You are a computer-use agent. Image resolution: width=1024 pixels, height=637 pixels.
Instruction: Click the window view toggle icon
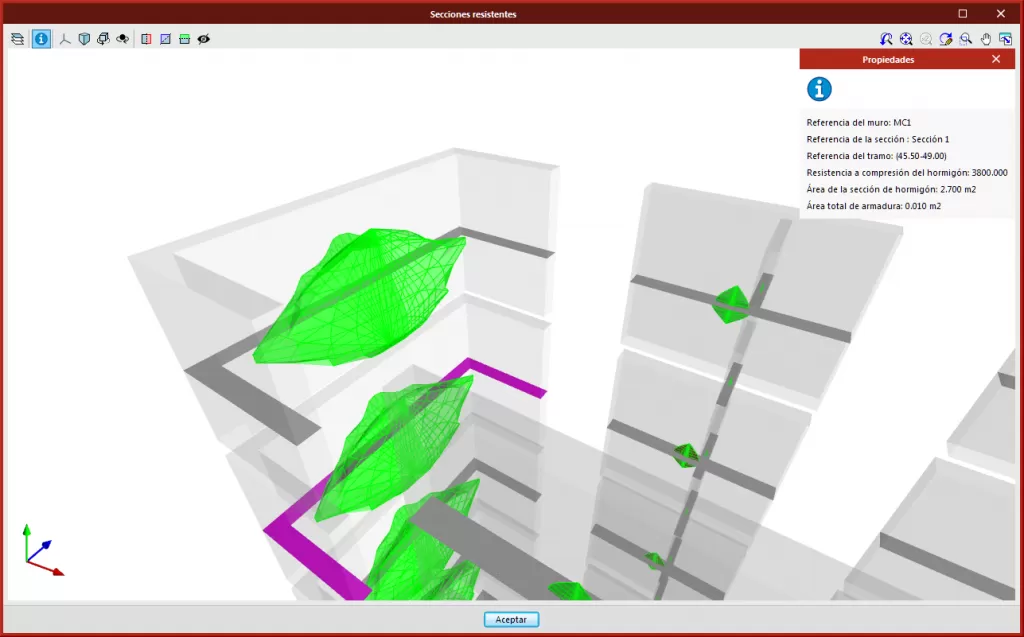[1005, 39]
